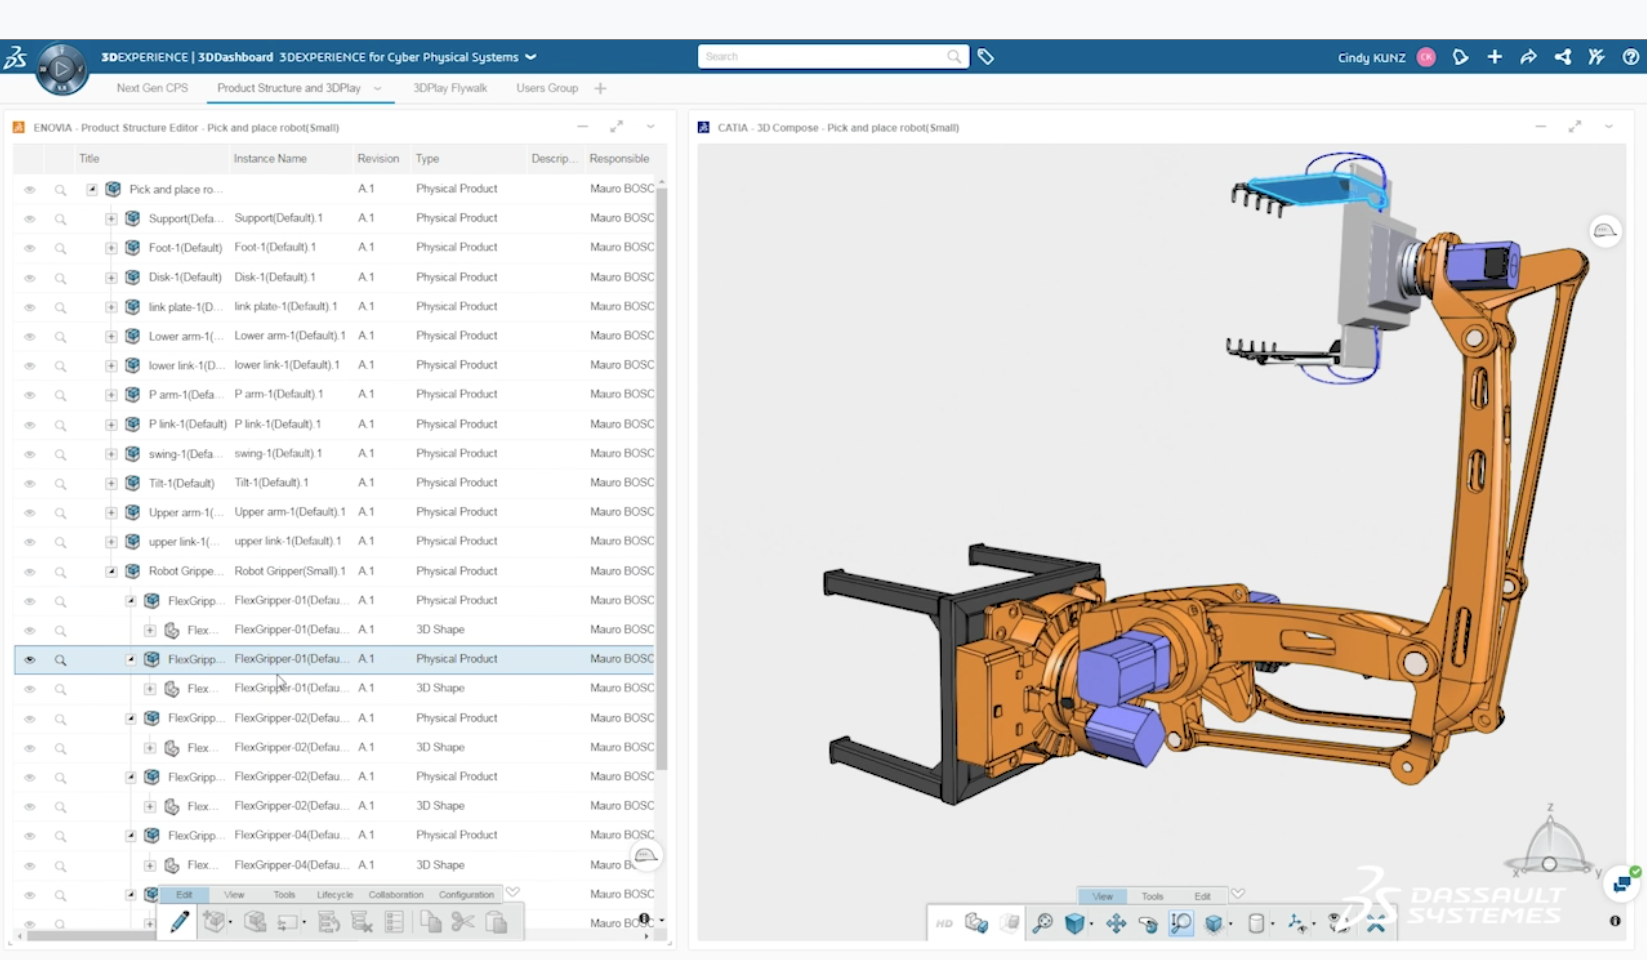Open the Product Structure Editor widget menu chevron
Screen dimensions: 1647x960
pos(650,127)
